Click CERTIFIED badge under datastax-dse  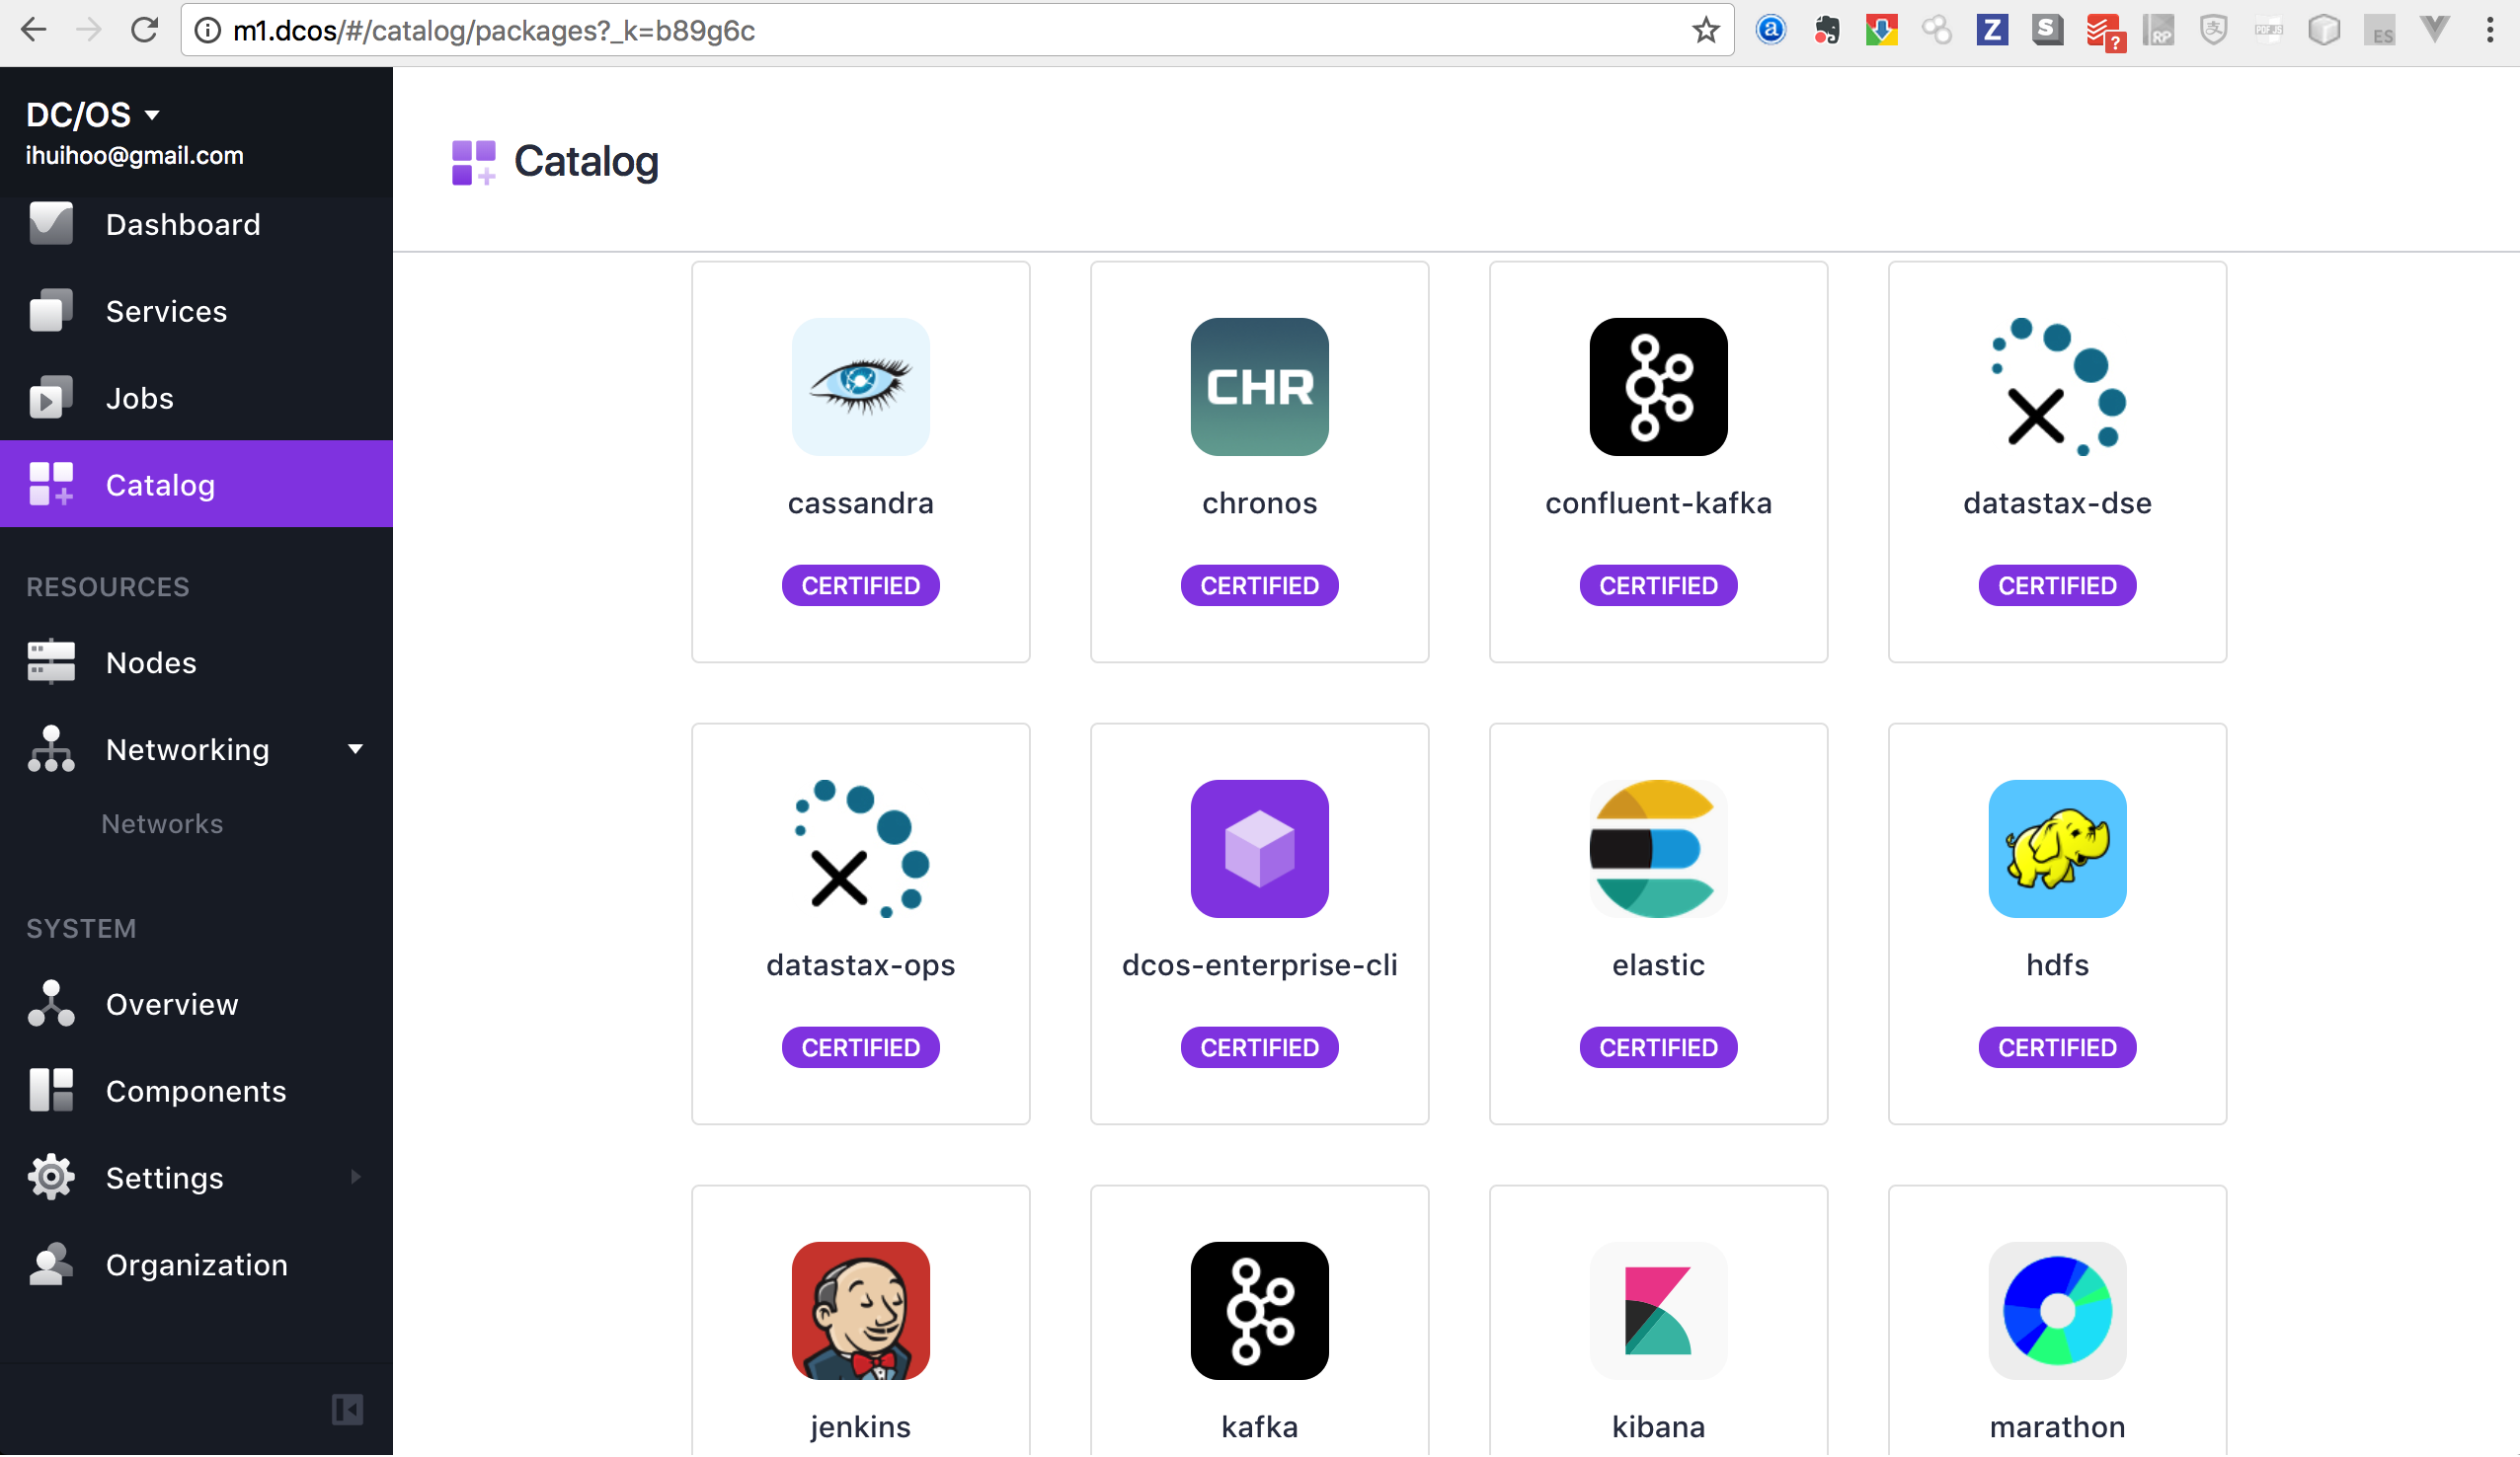tap(2057, 586)
